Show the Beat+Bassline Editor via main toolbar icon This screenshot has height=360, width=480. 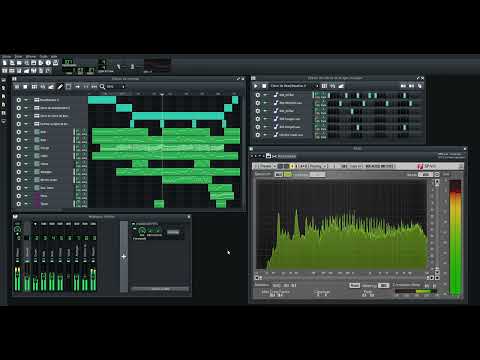(x=12, y=71)
